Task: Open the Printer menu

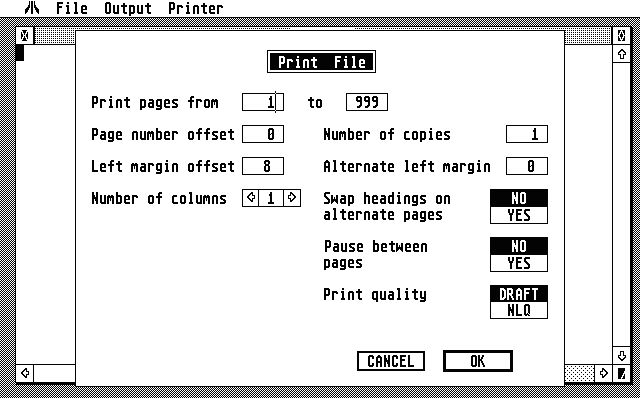Action: point(196,8)
